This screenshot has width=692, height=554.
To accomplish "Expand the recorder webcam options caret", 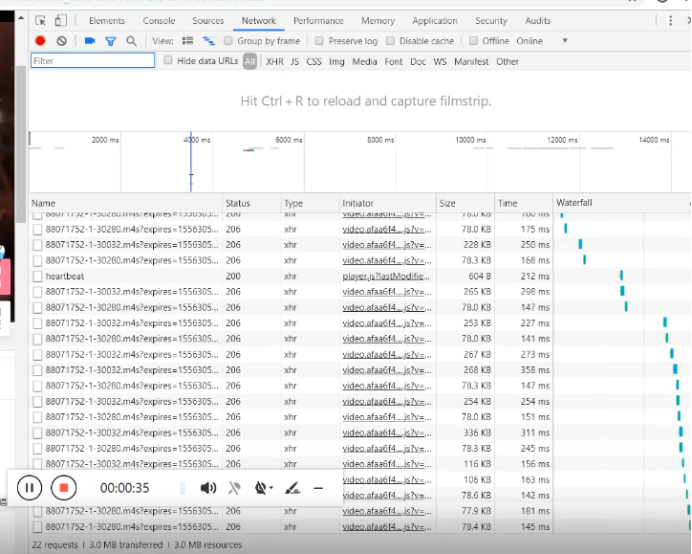I will (271, 488).
